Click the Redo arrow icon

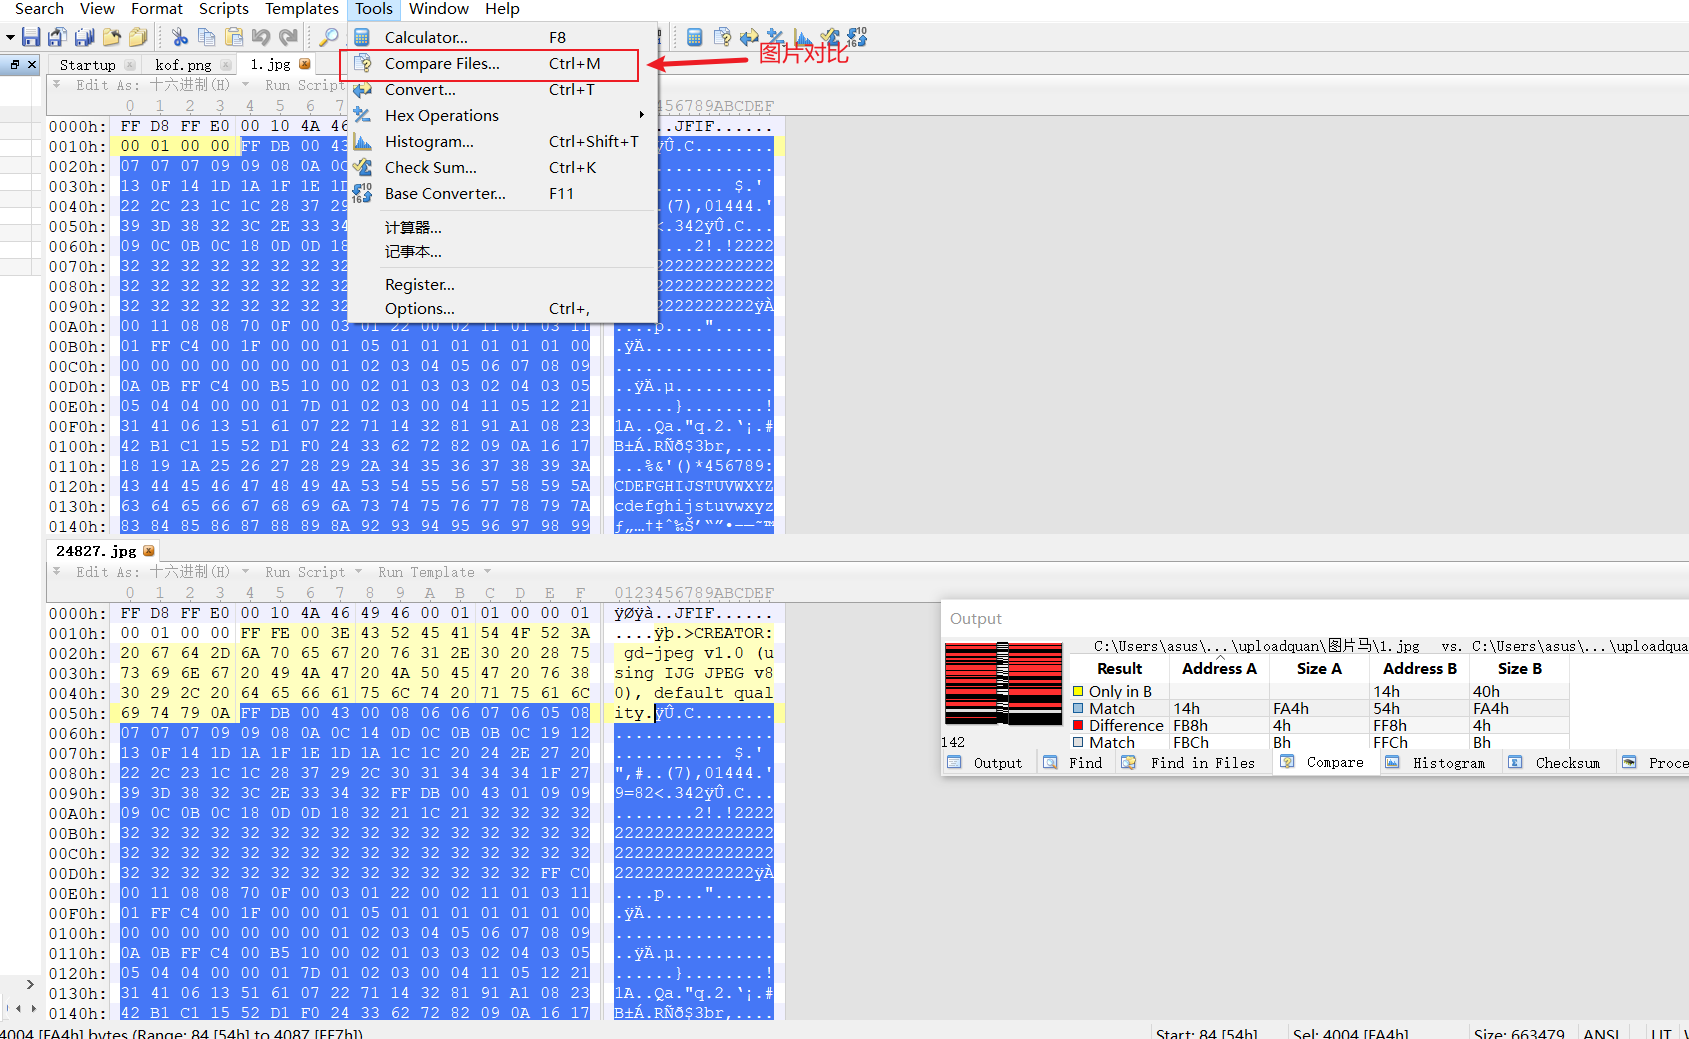click(x=288, y=37)
